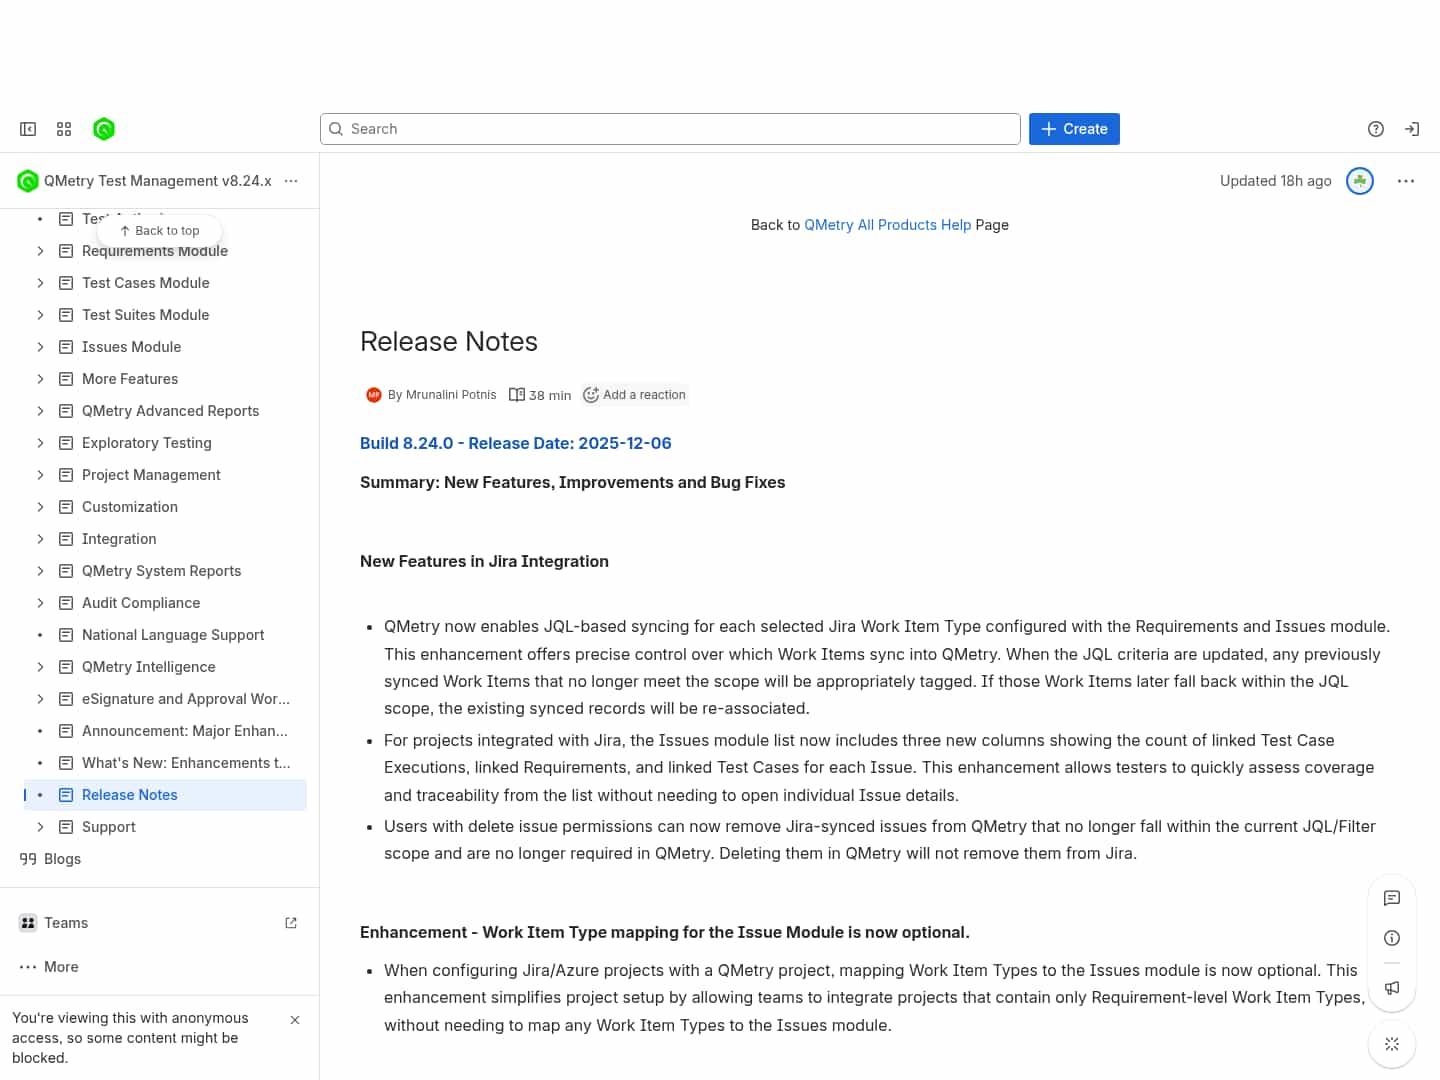
Task: Click the log in arrow icon
Action: coord(1412,129)
